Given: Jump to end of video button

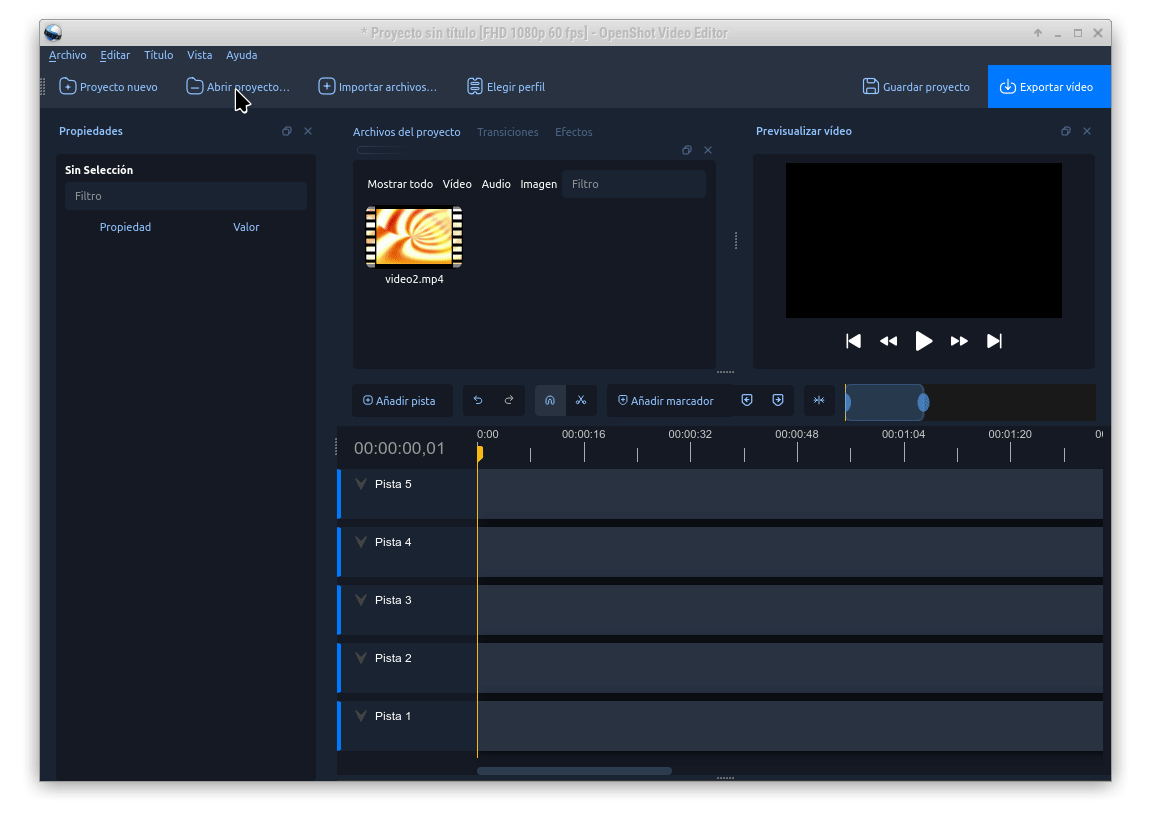Looking at the screenshot, I should coord(994,341).
